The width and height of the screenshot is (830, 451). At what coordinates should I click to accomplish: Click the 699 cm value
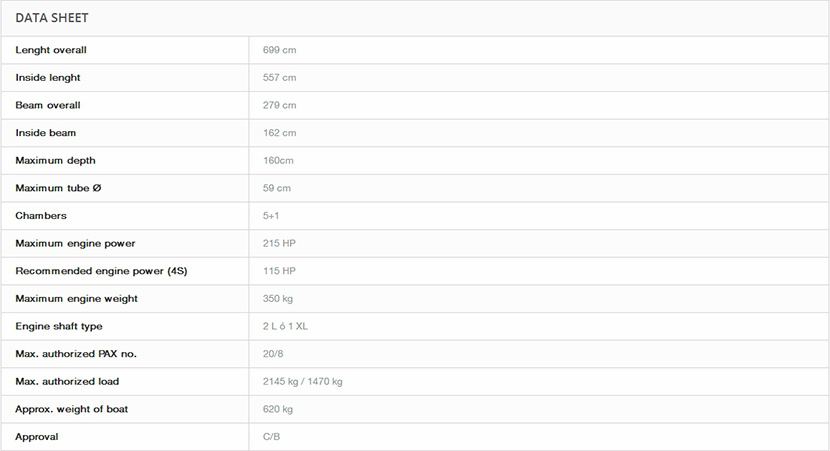coord(279,50)
